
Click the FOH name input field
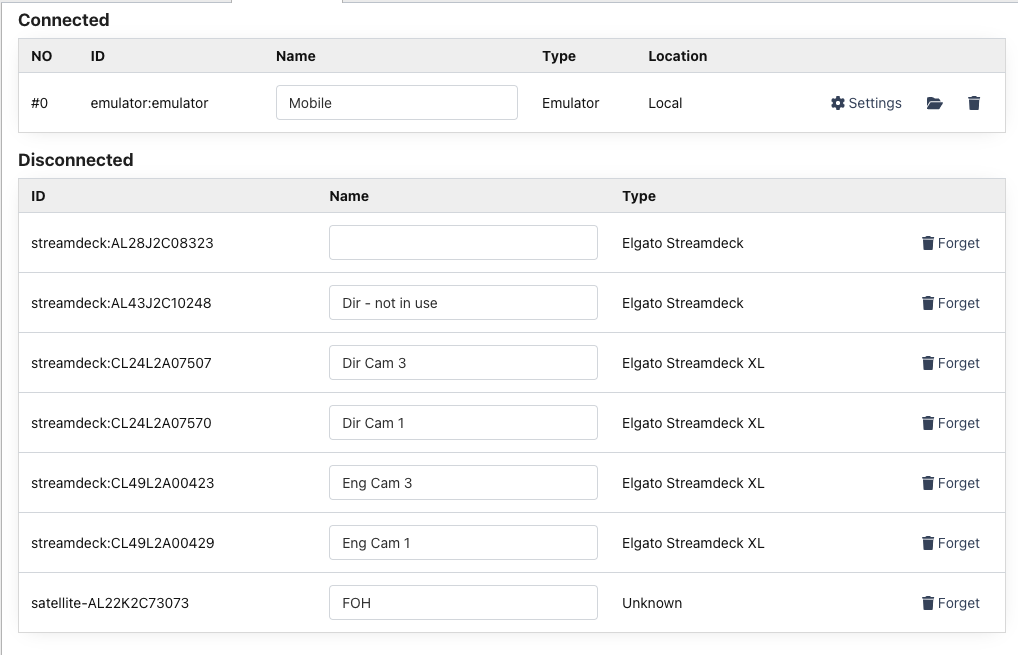point(462,602)
